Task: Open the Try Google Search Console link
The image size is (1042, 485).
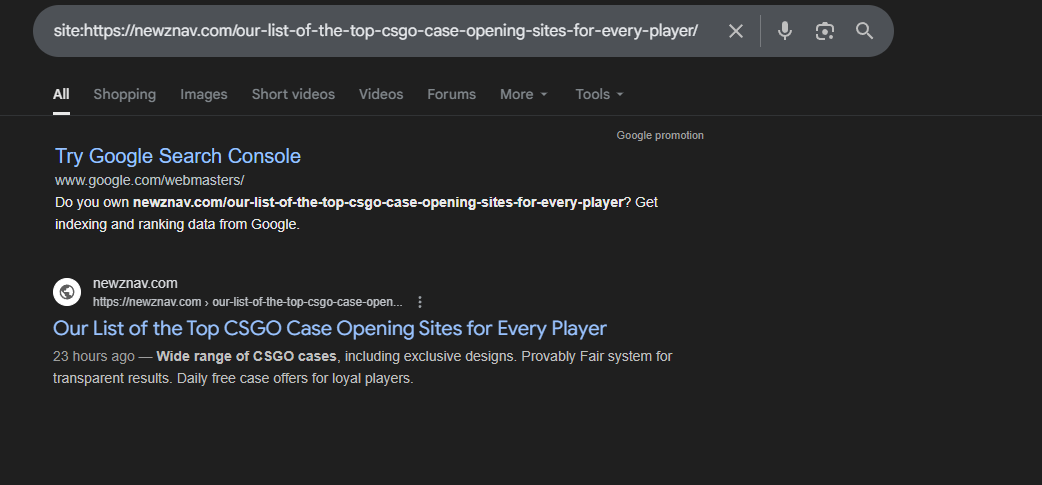Action: [x=177, y=156]
